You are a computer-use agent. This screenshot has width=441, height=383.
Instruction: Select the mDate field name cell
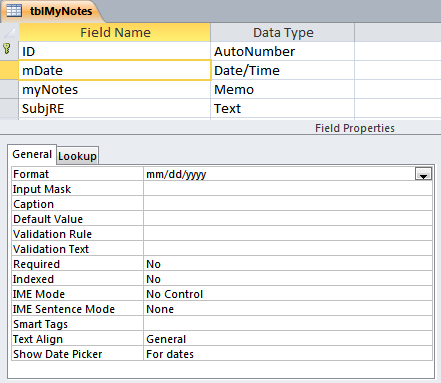(x=115, y=70)
